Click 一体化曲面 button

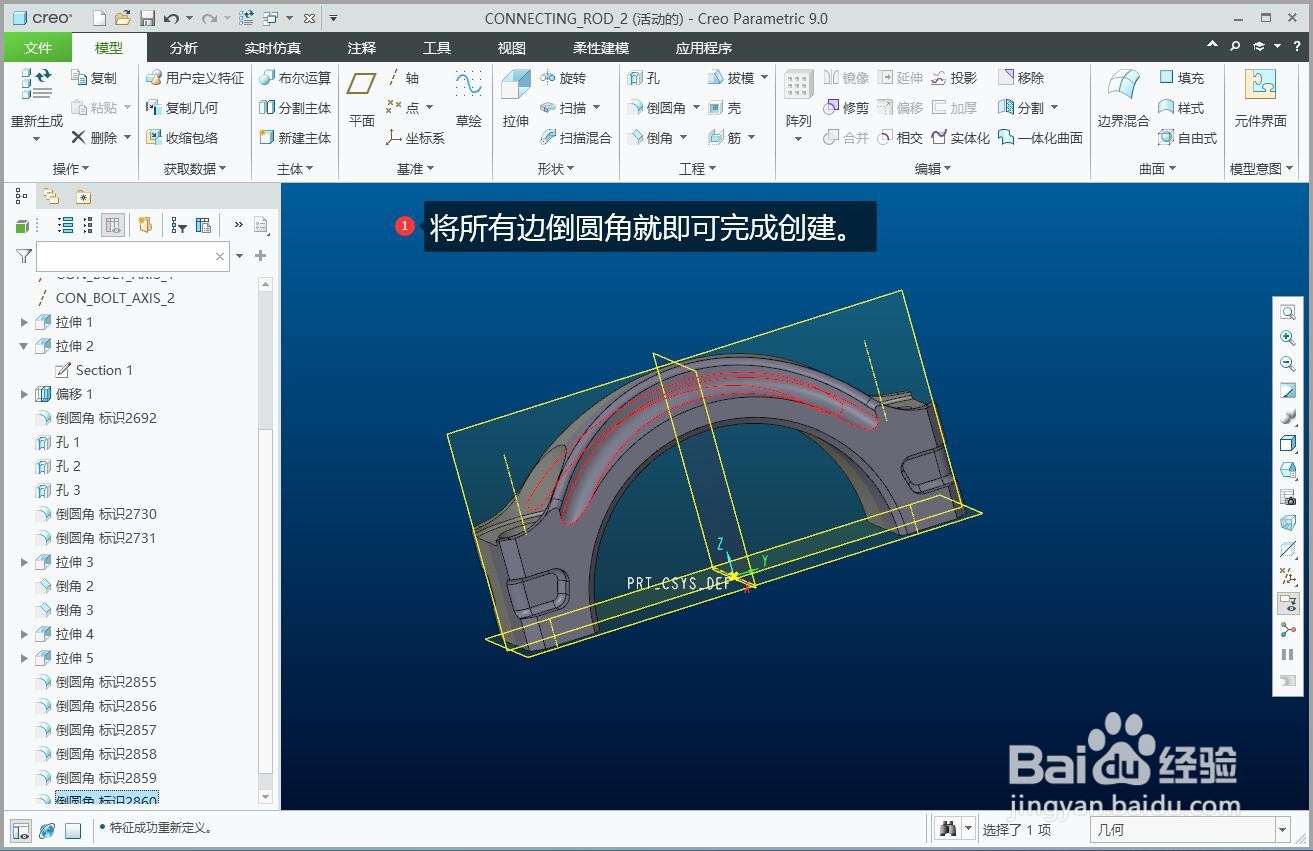tap(1040, 138)
